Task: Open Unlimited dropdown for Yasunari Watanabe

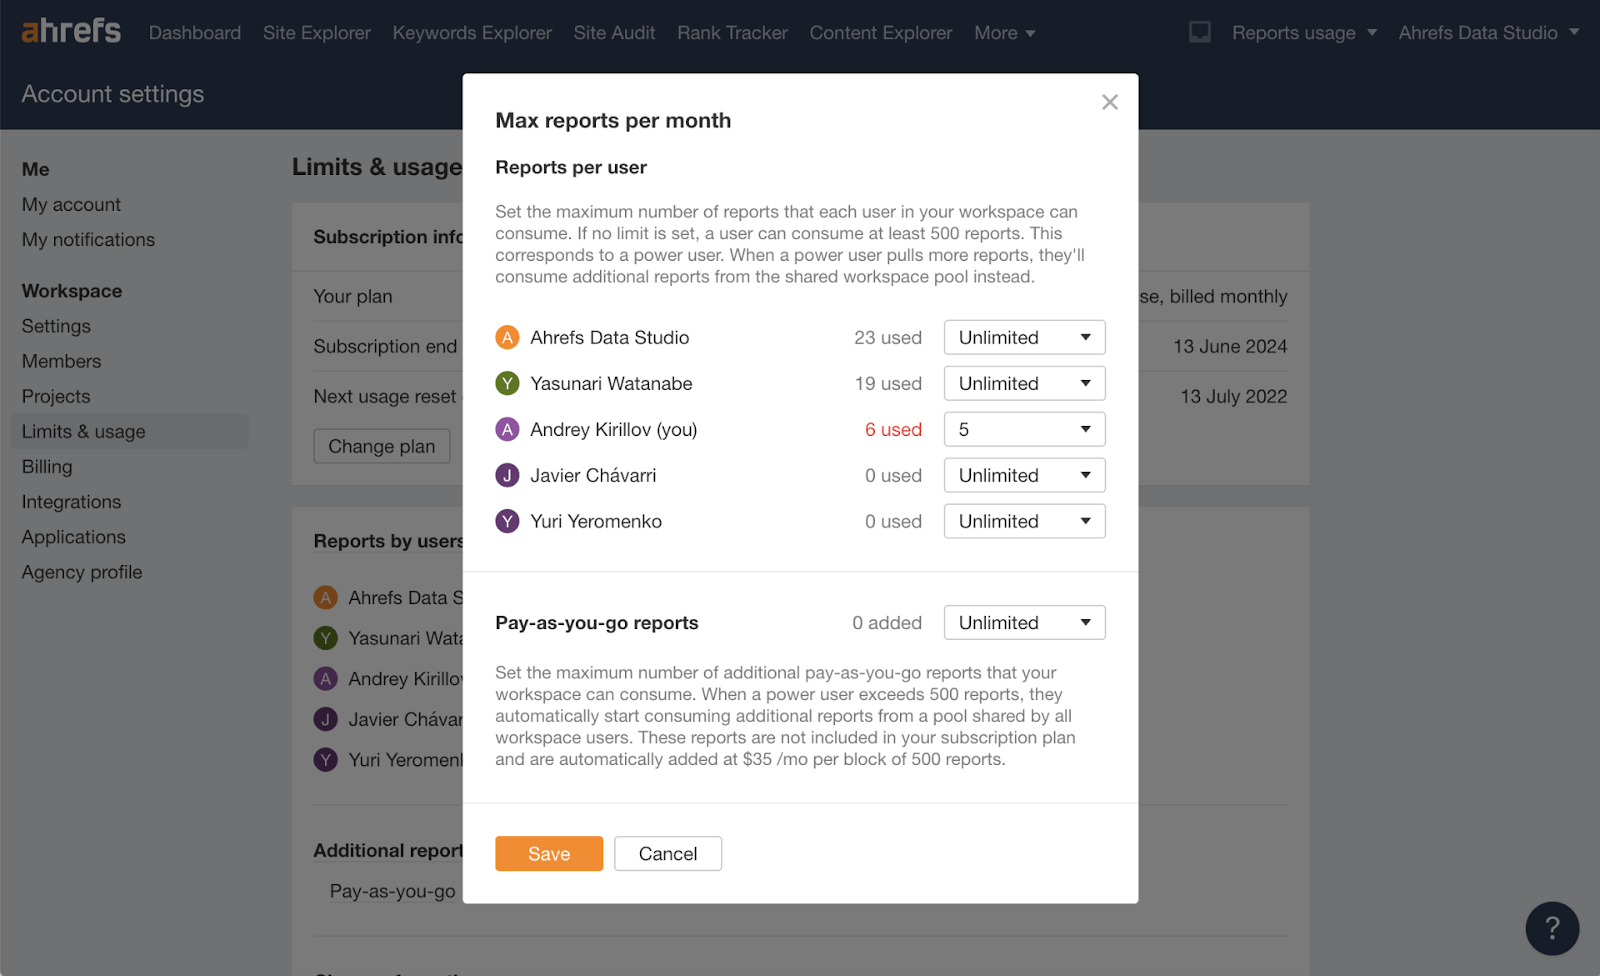Action: [1023, 383]
